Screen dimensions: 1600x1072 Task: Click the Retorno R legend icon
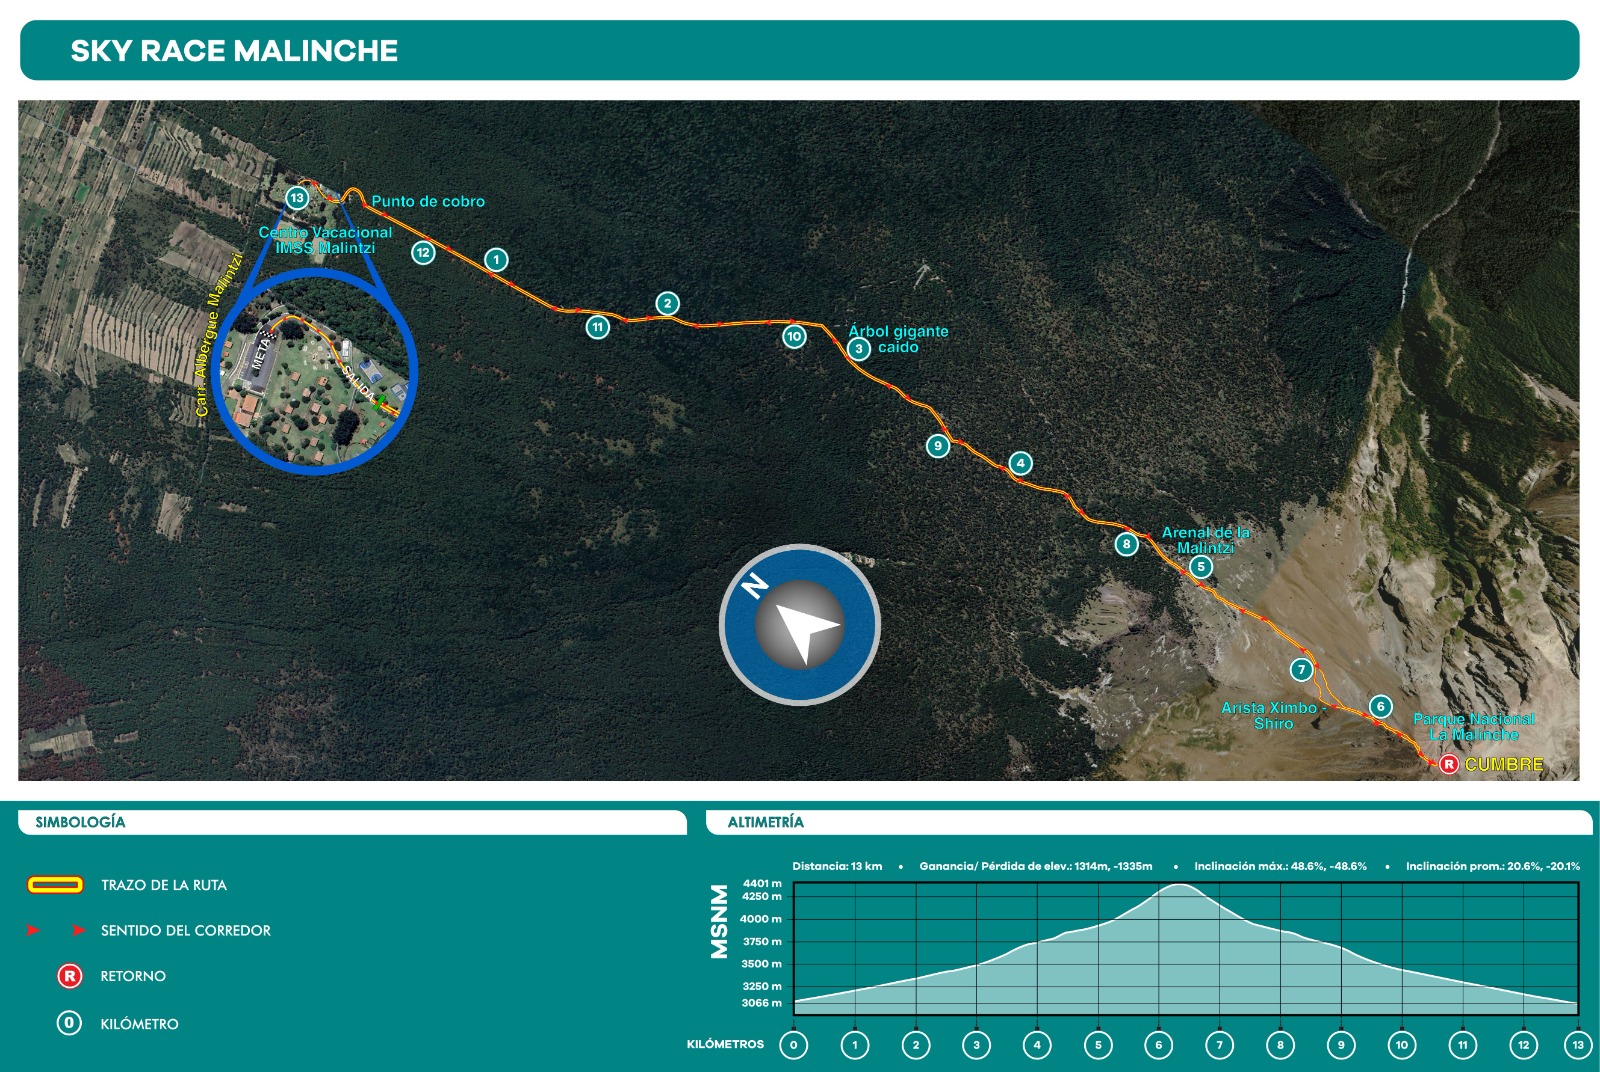click(x=69, y=976)
